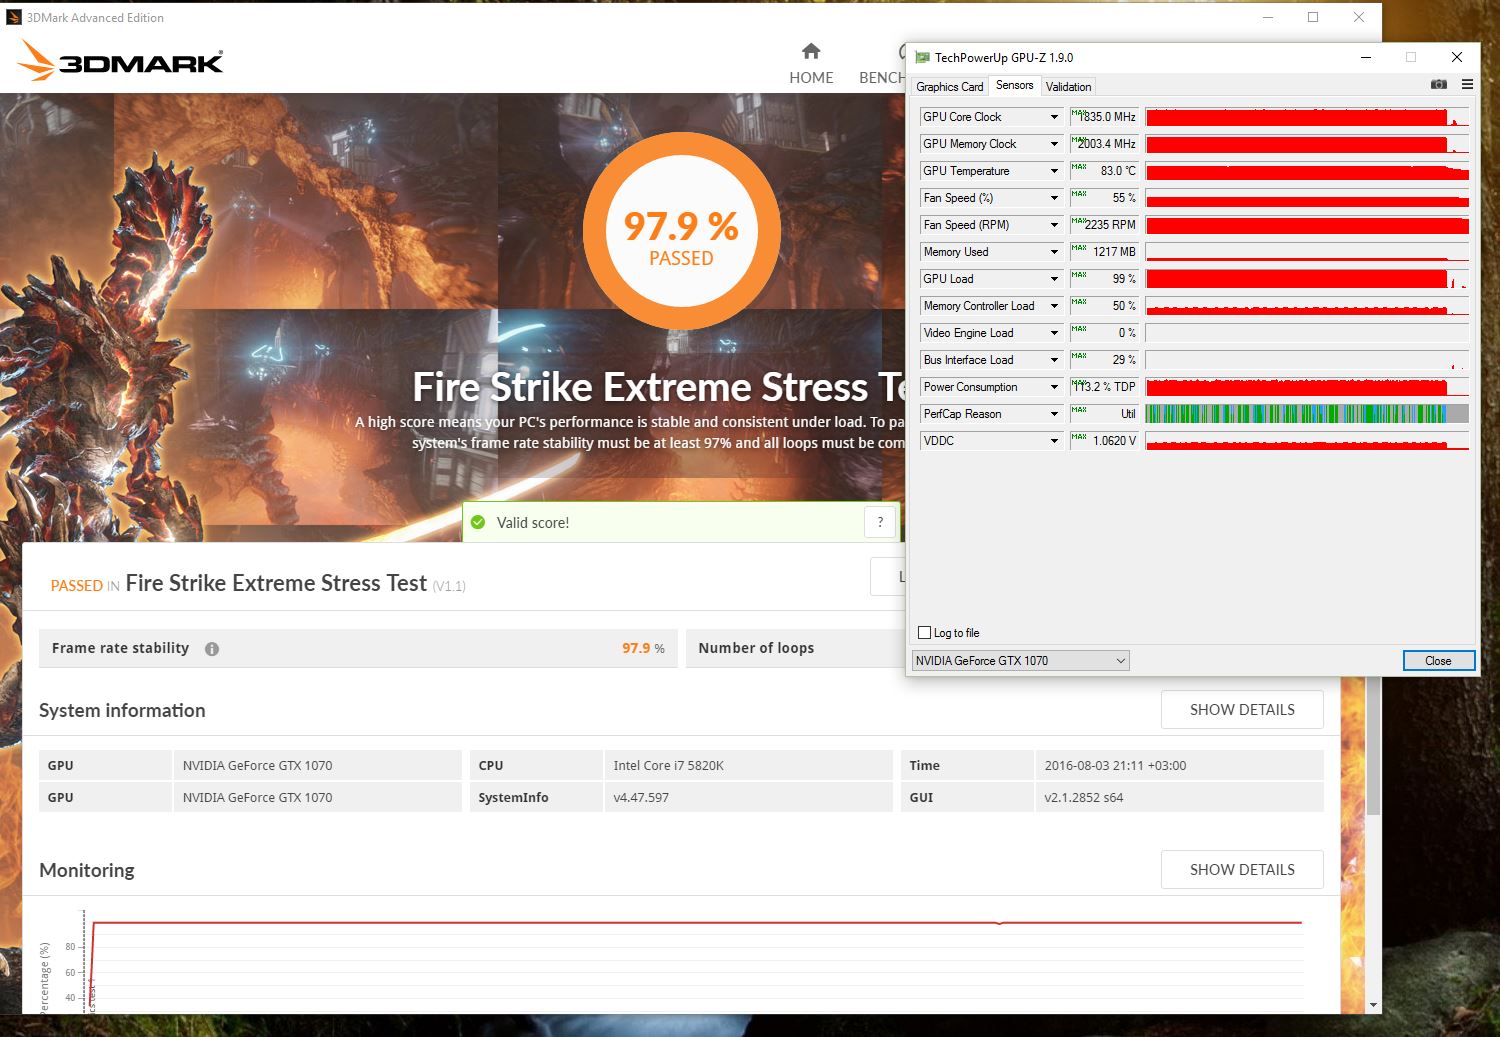Show details for Monitoring

(x=1242, y=870)
